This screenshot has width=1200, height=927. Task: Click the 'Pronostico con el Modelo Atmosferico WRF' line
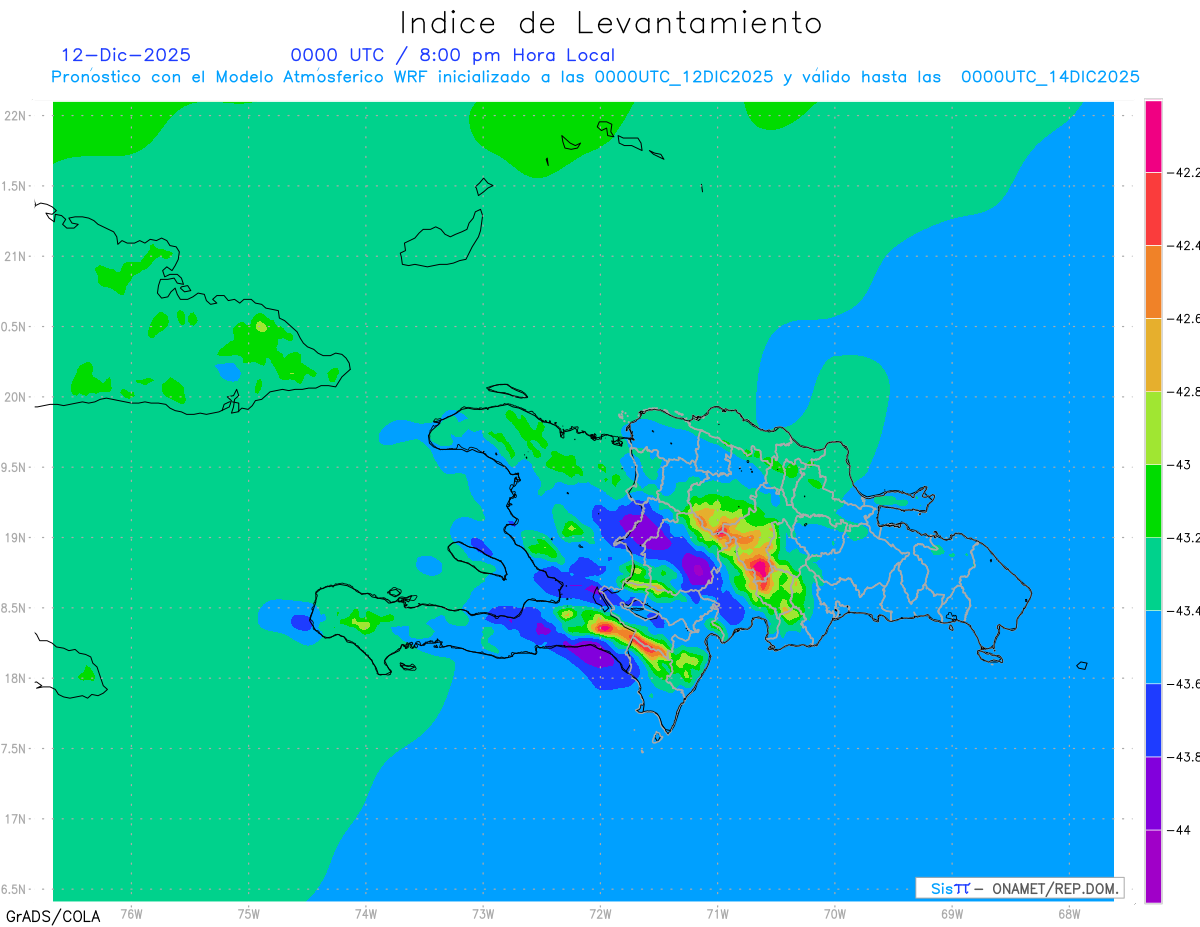596,77
